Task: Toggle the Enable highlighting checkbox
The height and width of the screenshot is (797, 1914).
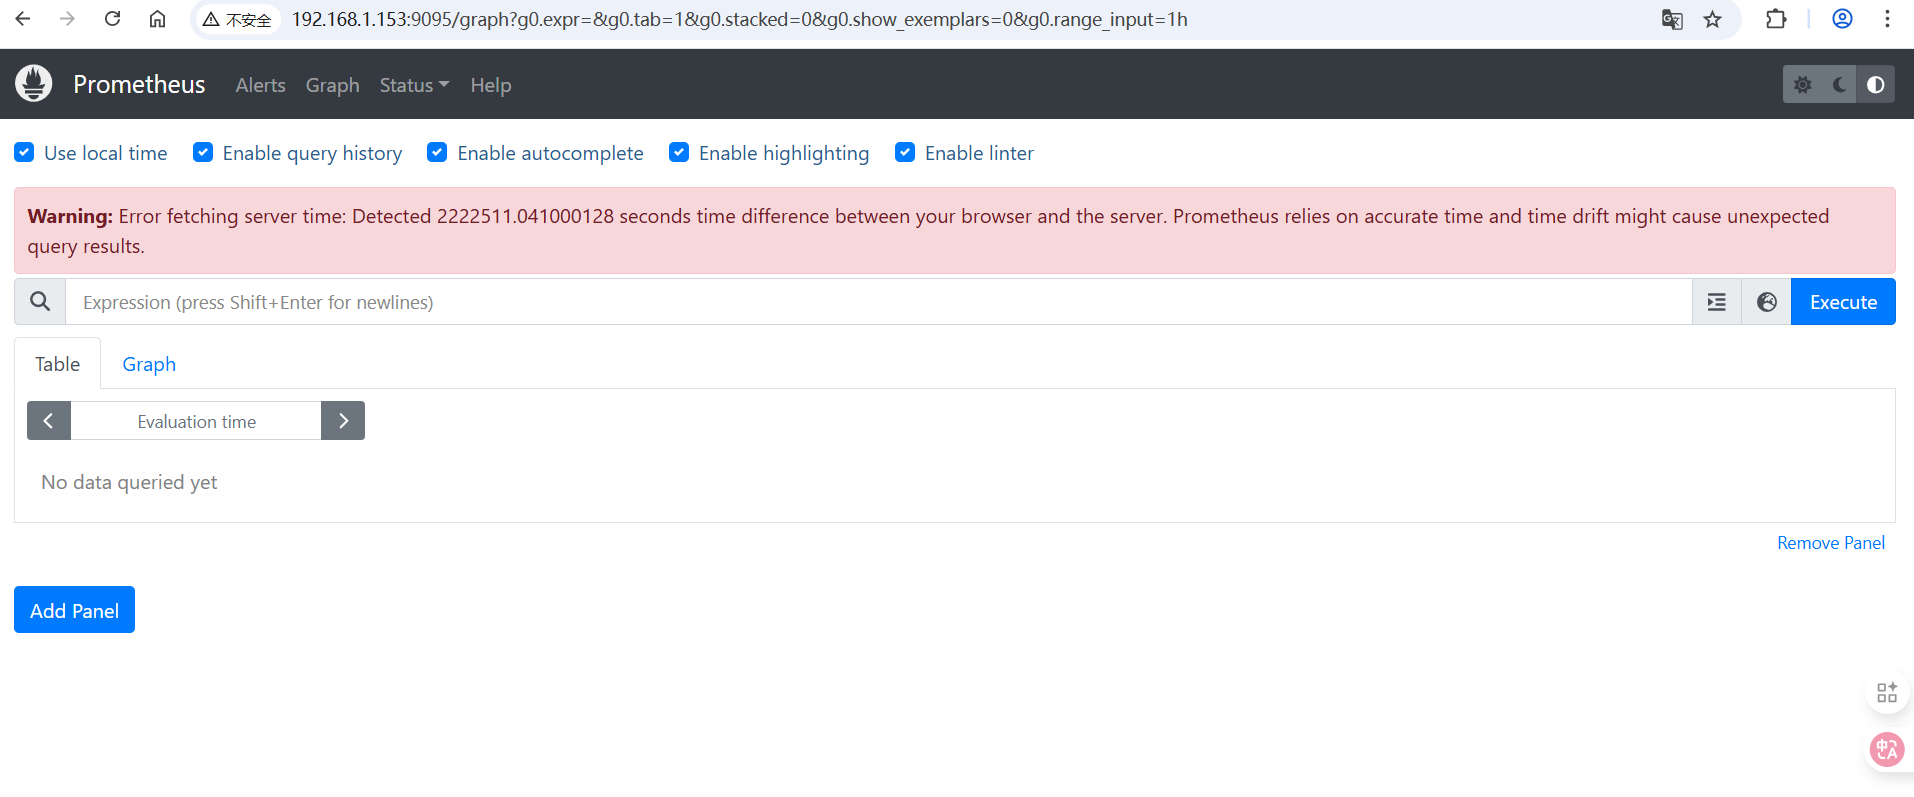Action: 679,152
